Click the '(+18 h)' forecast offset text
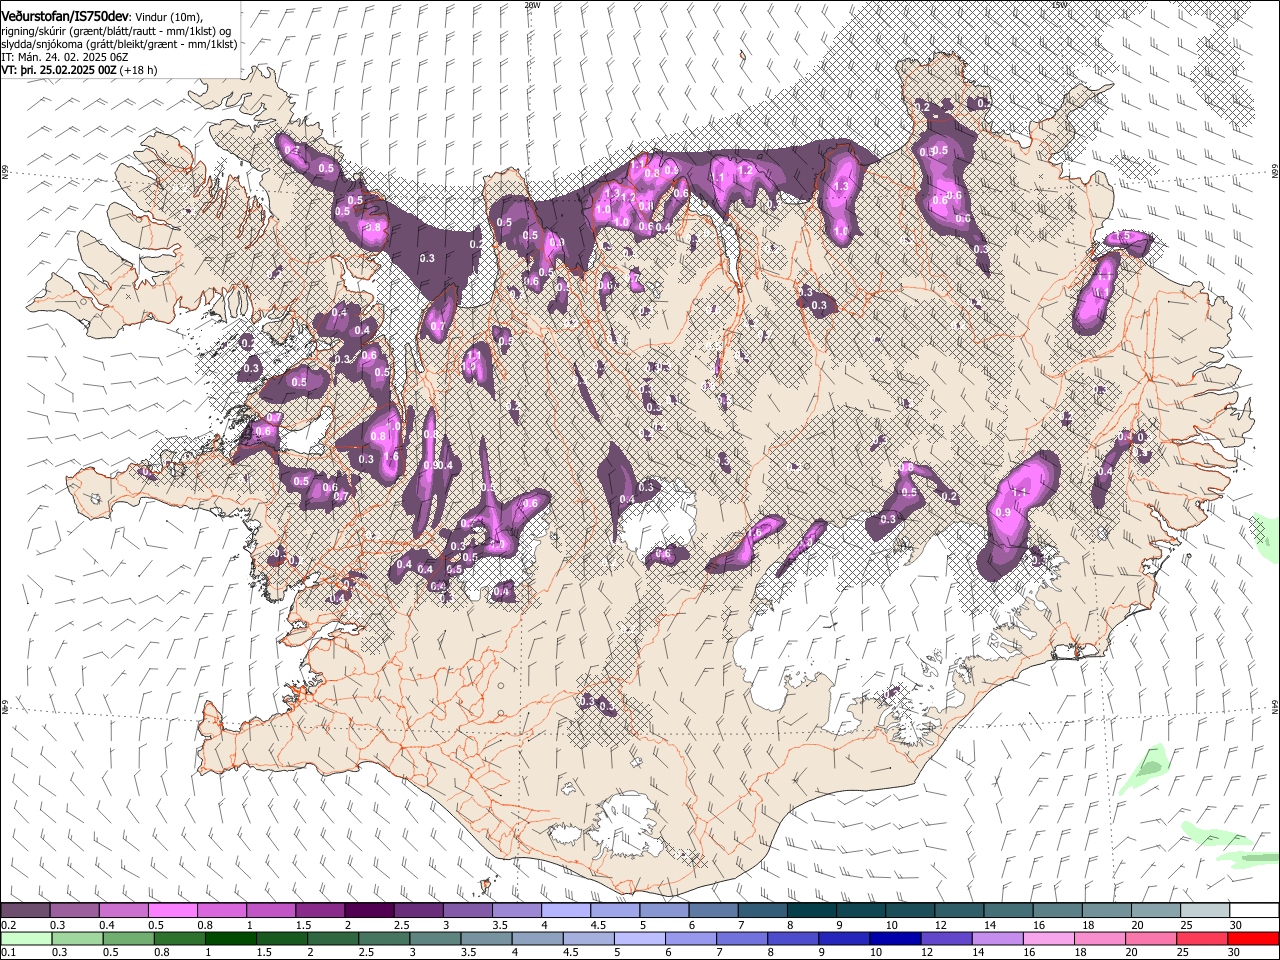The height and width of the screenshot is (960, 1280). coord(138,70)
